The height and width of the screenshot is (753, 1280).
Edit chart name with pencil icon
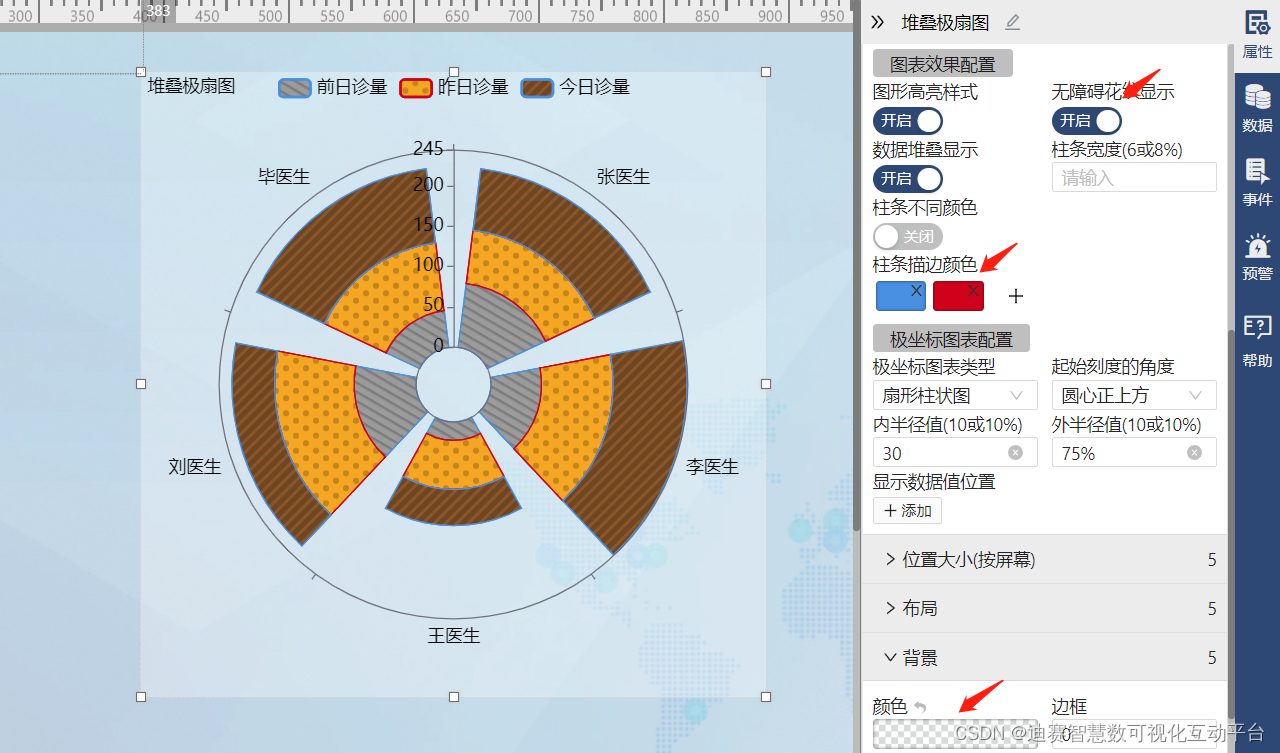pos(1013,22)
